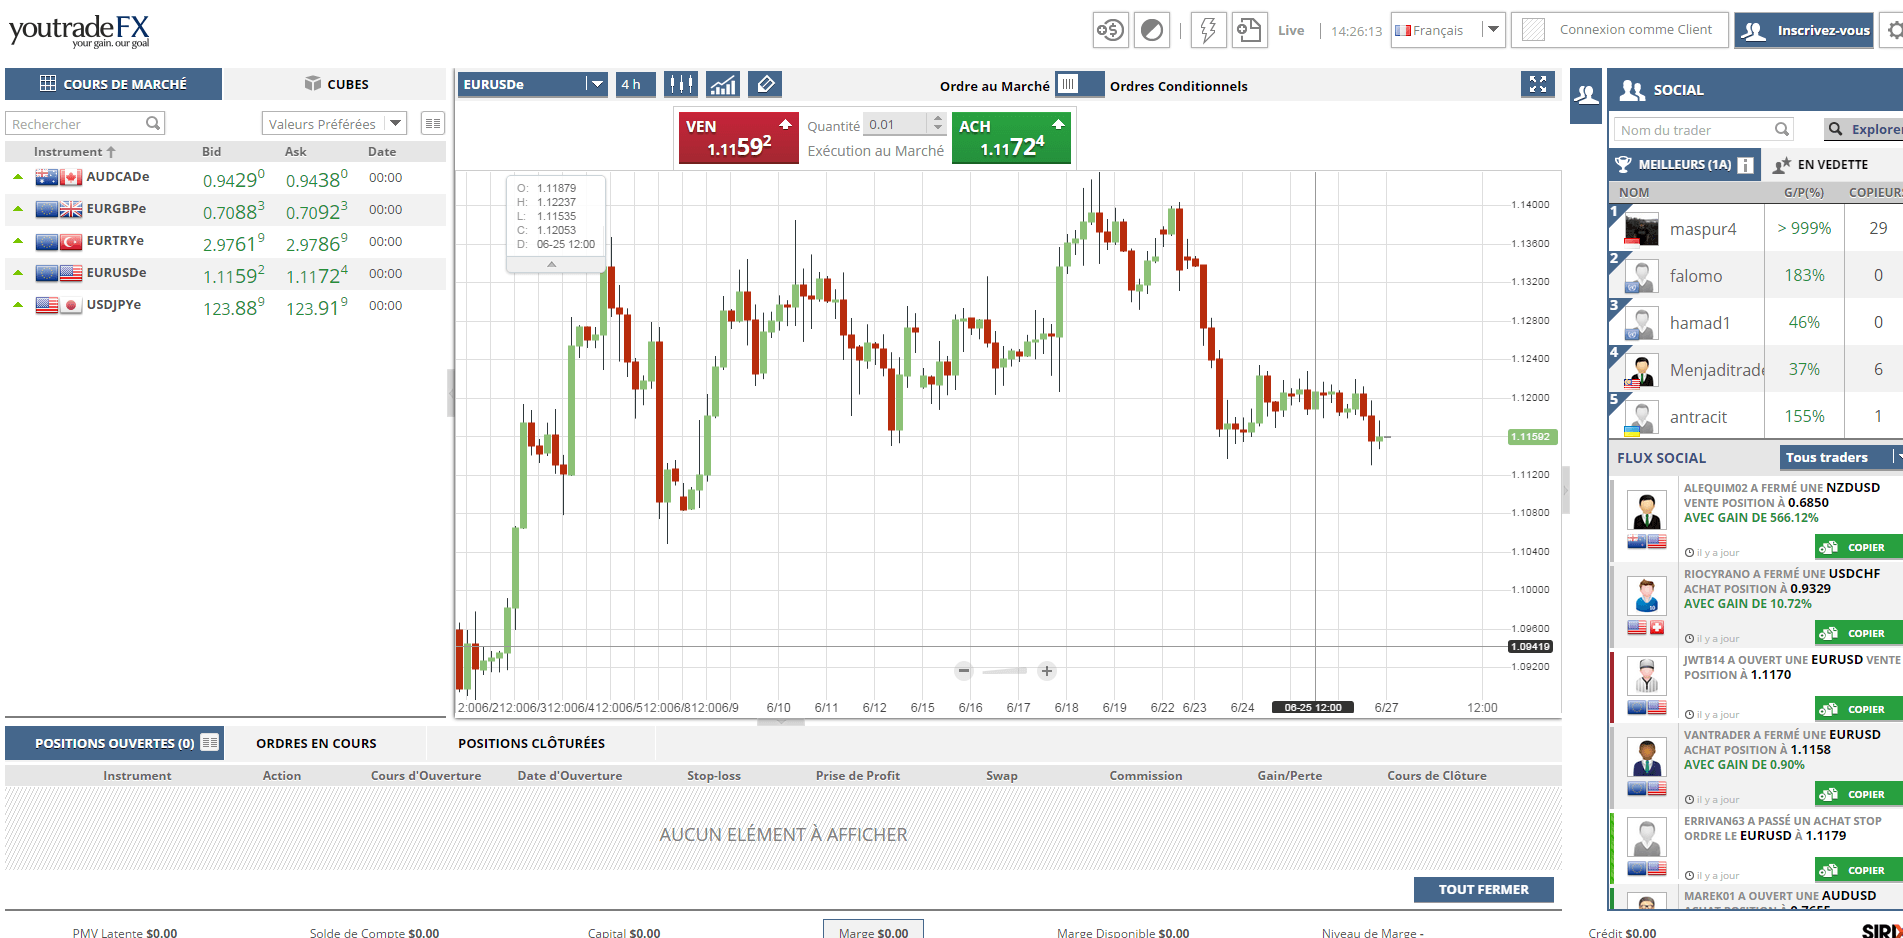Click the Inscrivez-vous button
Image resolution: width=1903 pixels, height=938 pixels.
(1803, 30)
